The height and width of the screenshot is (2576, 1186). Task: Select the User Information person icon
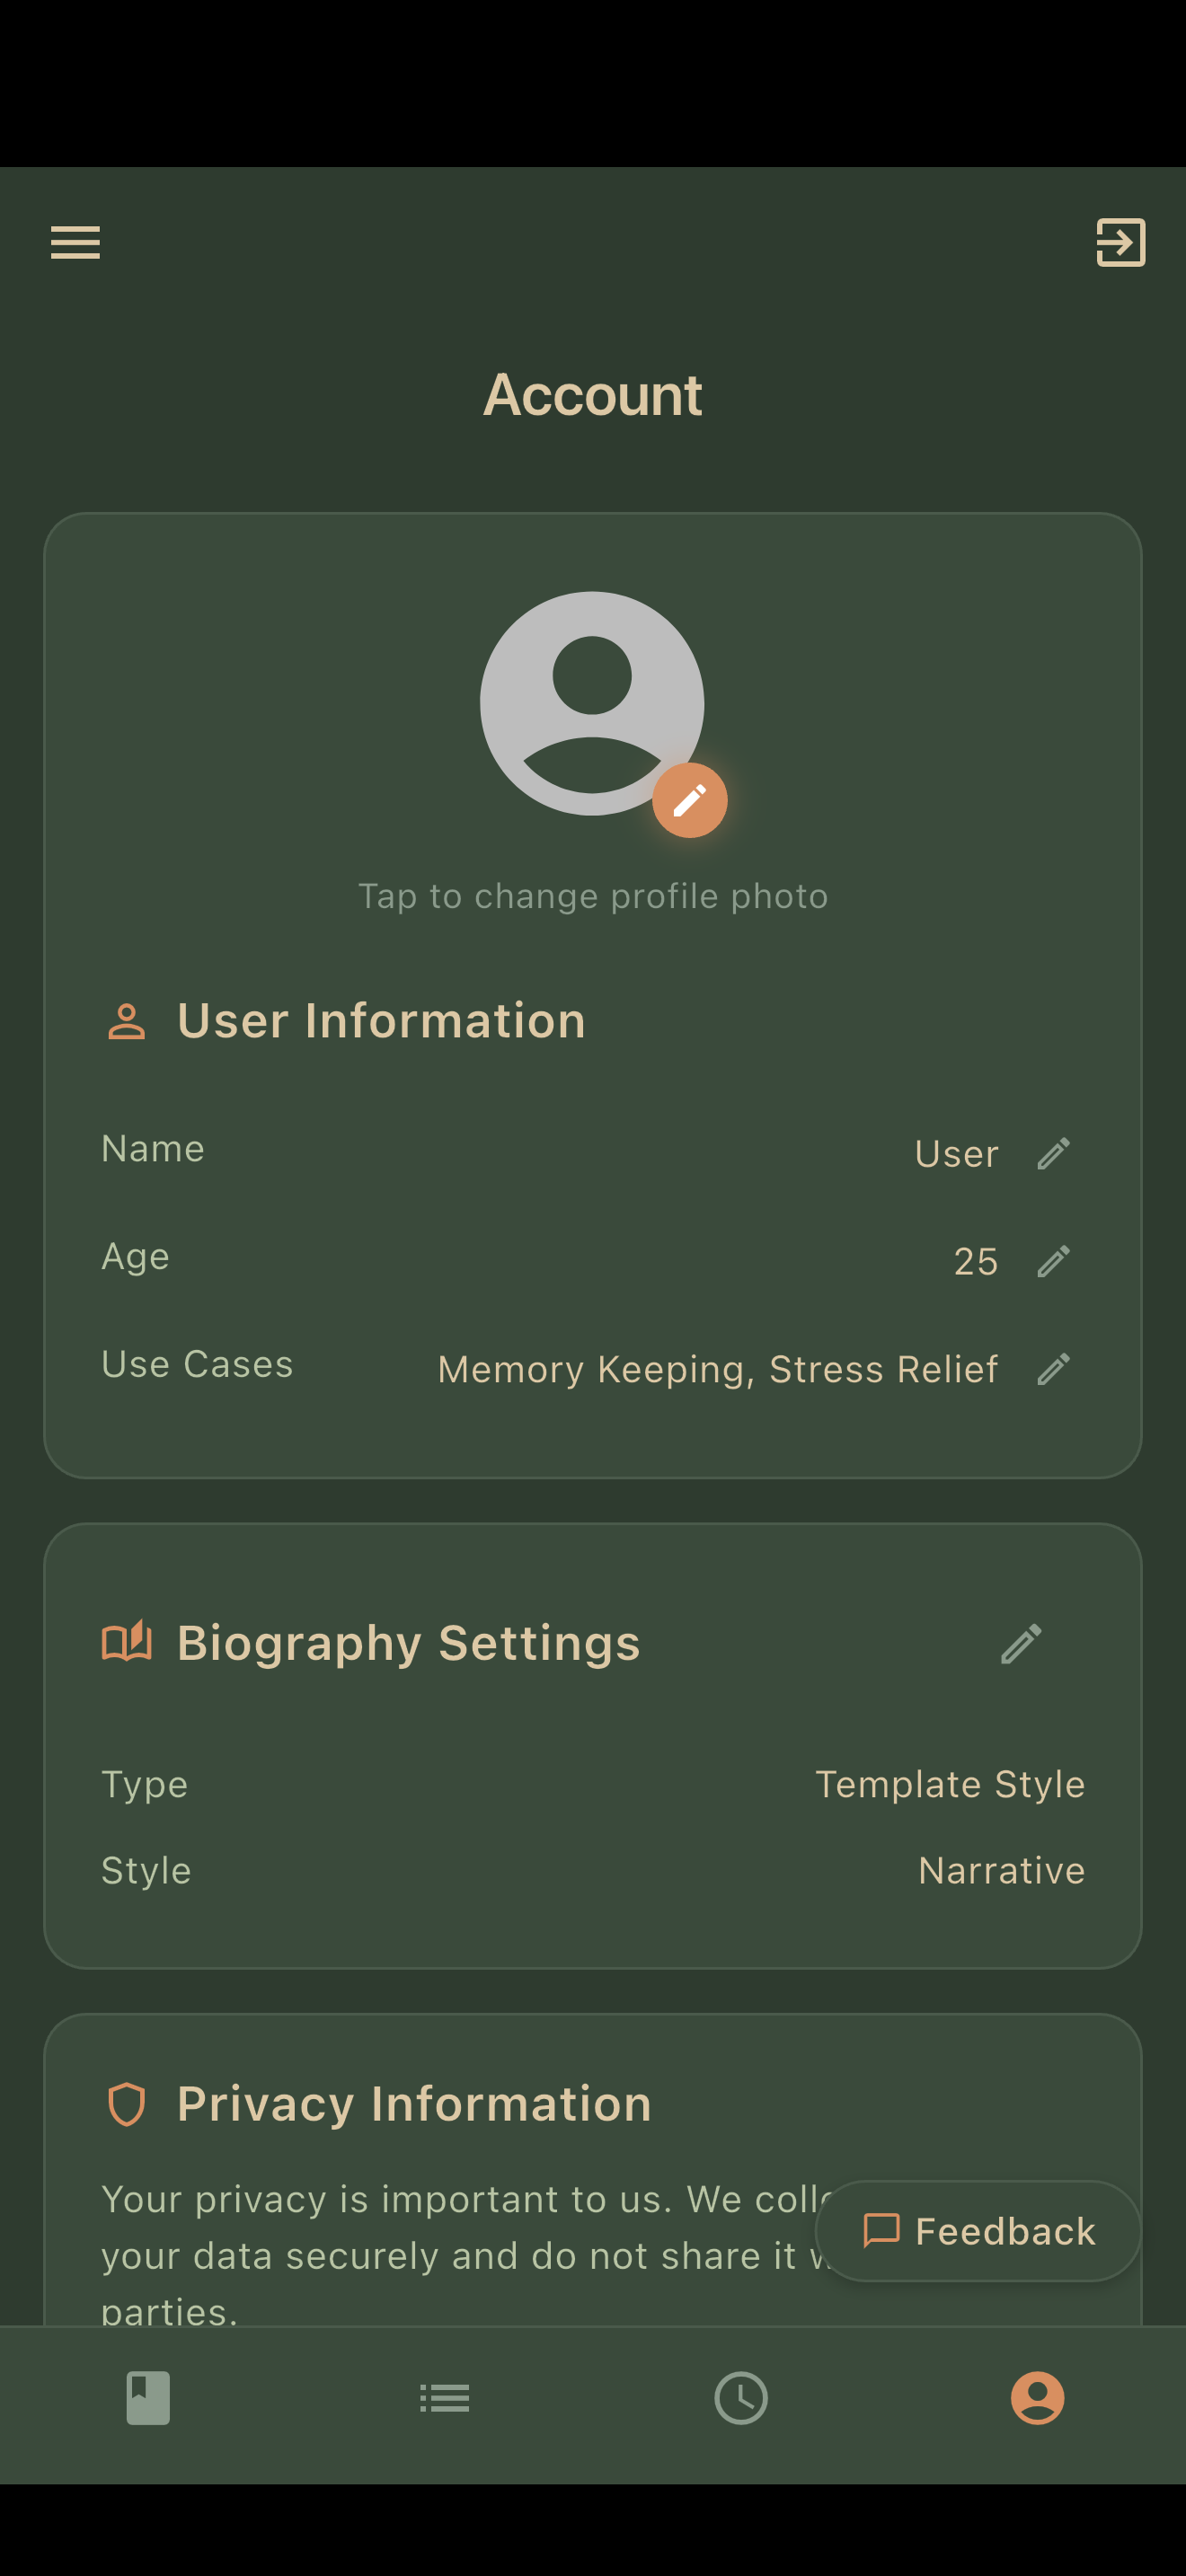coord(125,1021)
